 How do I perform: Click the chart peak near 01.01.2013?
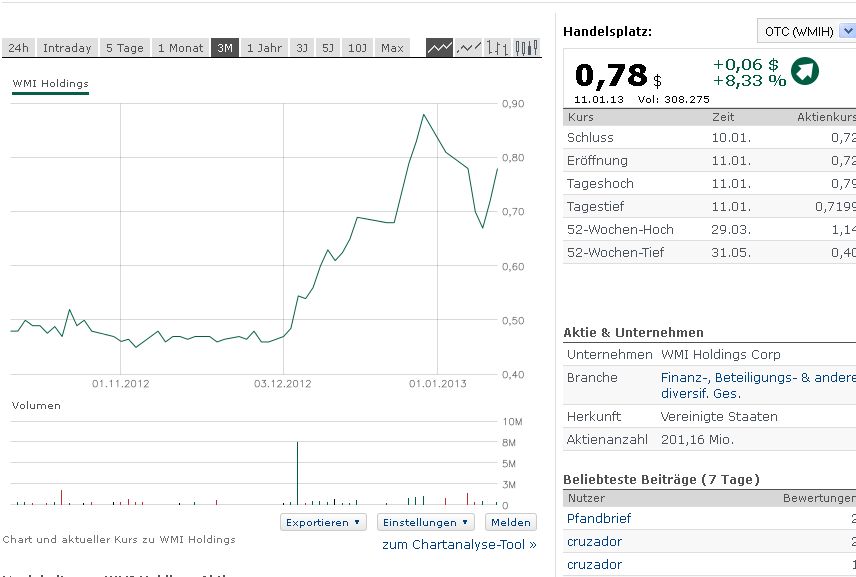(x=424, y=115)
